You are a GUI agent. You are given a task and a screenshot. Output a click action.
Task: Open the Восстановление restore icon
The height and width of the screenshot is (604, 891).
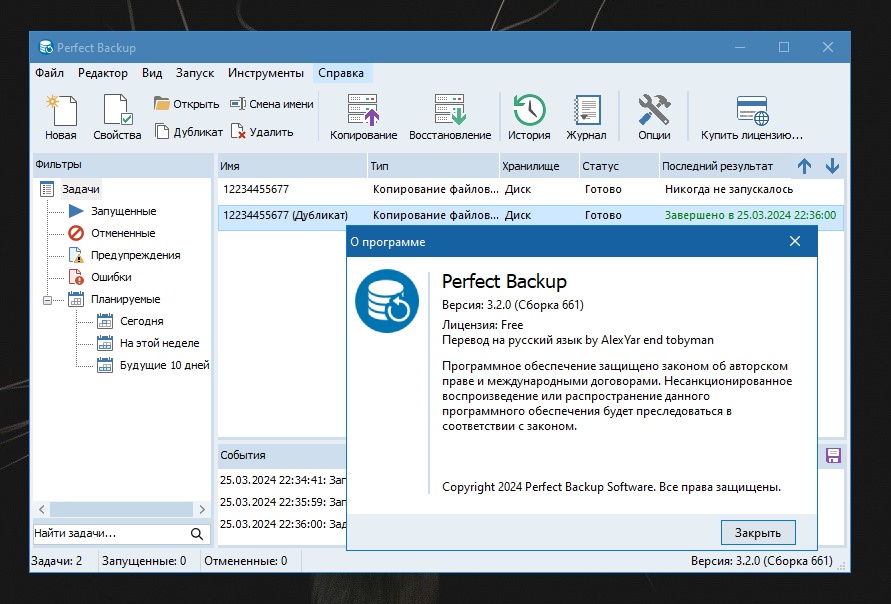click(x=450, y=110)
